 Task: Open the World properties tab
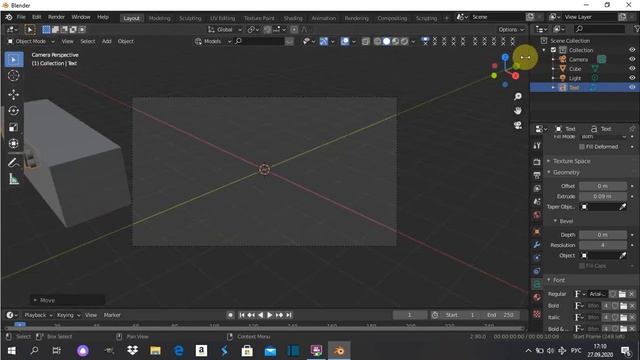[537, 215]
